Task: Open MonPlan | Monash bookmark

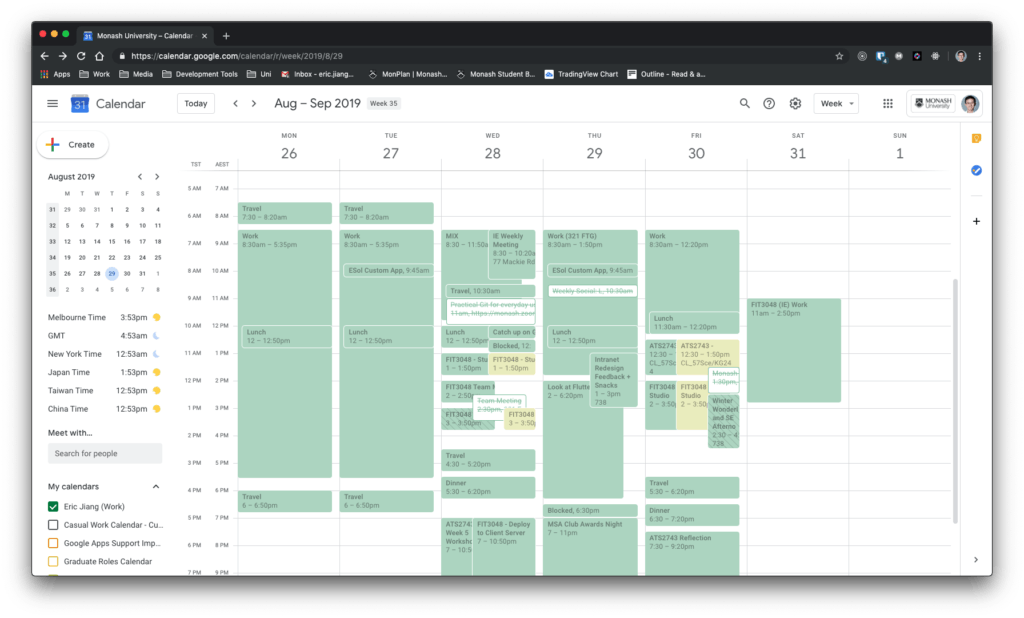Action: click(408, 74)
